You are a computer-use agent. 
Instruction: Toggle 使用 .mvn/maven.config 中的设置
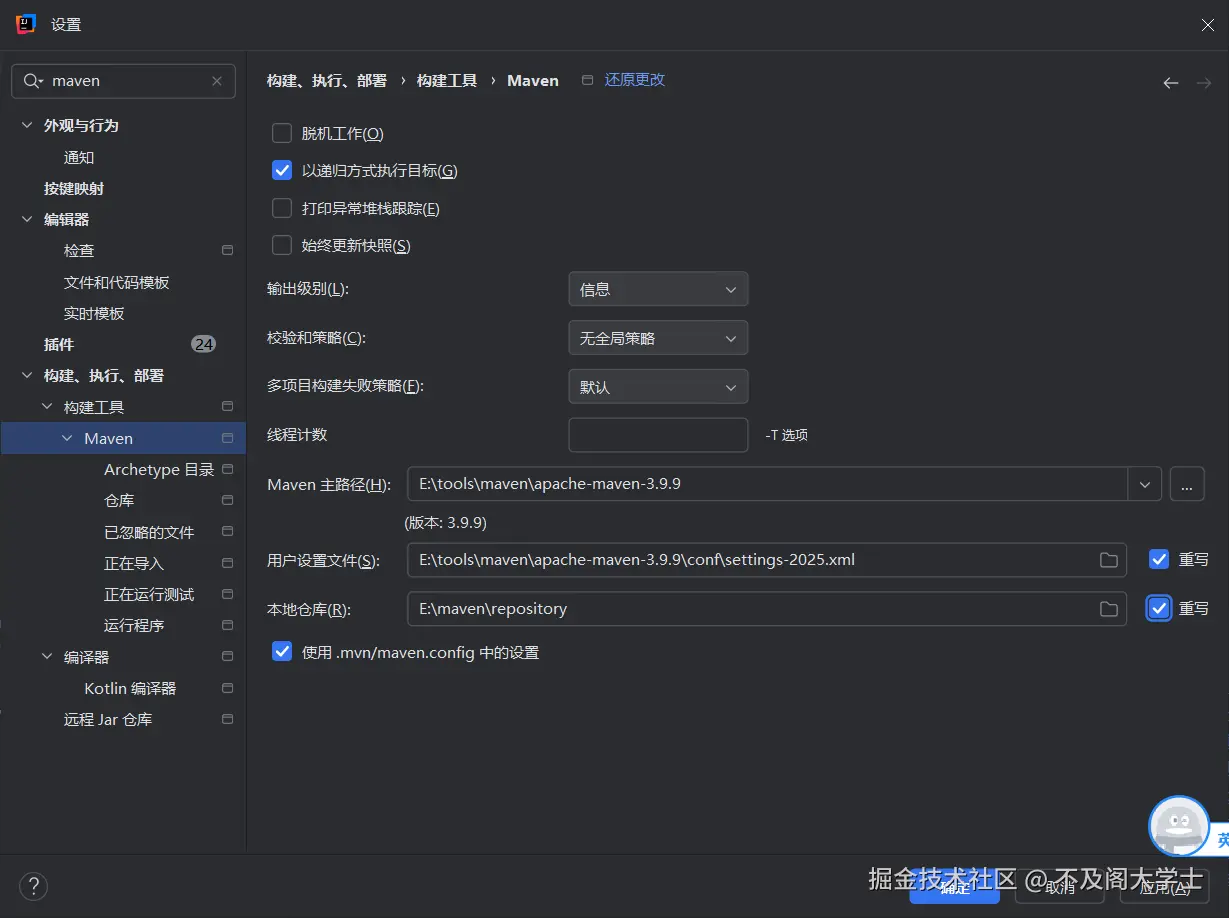point(282,652)
